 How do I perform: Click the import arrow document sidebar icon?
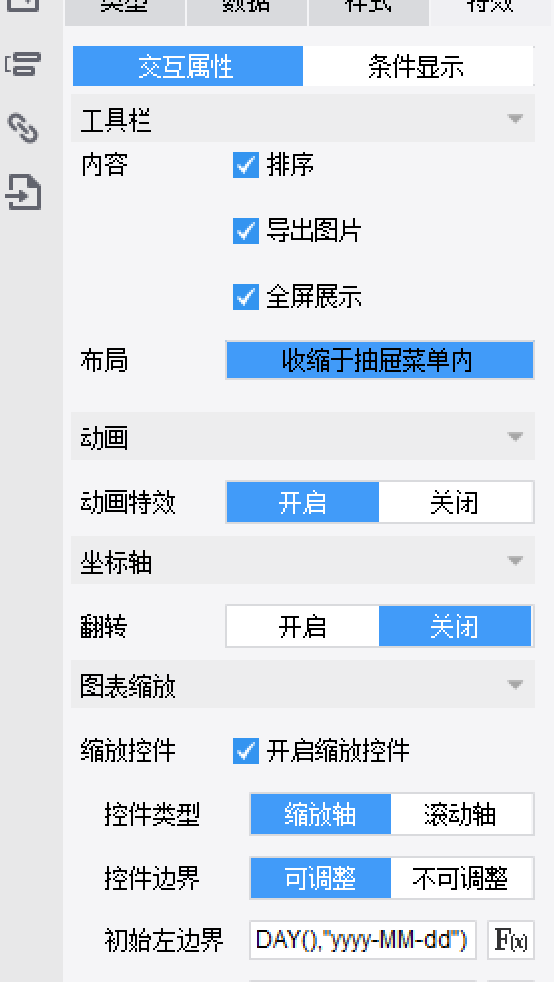click(x=23, y=192)
